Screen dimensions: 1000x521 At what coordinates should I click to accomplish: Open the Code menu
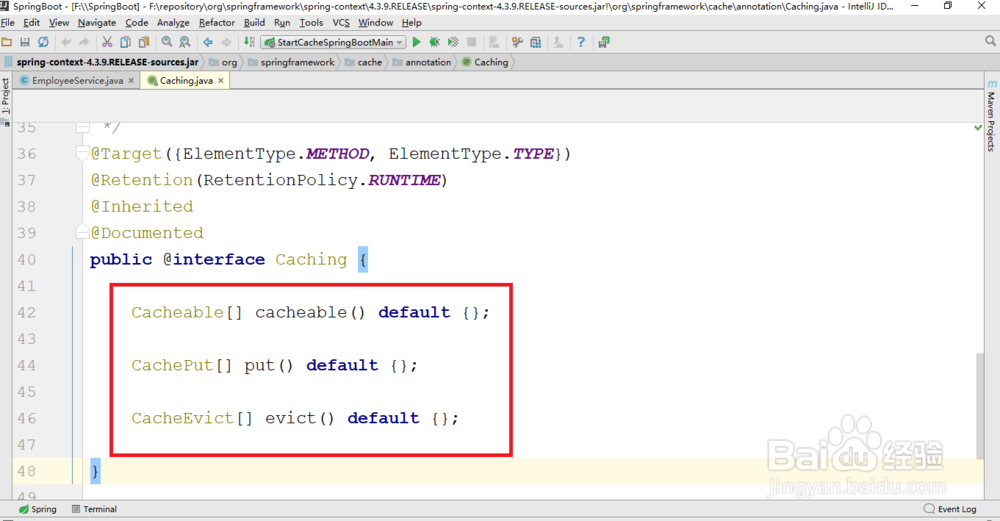(136, 22)
